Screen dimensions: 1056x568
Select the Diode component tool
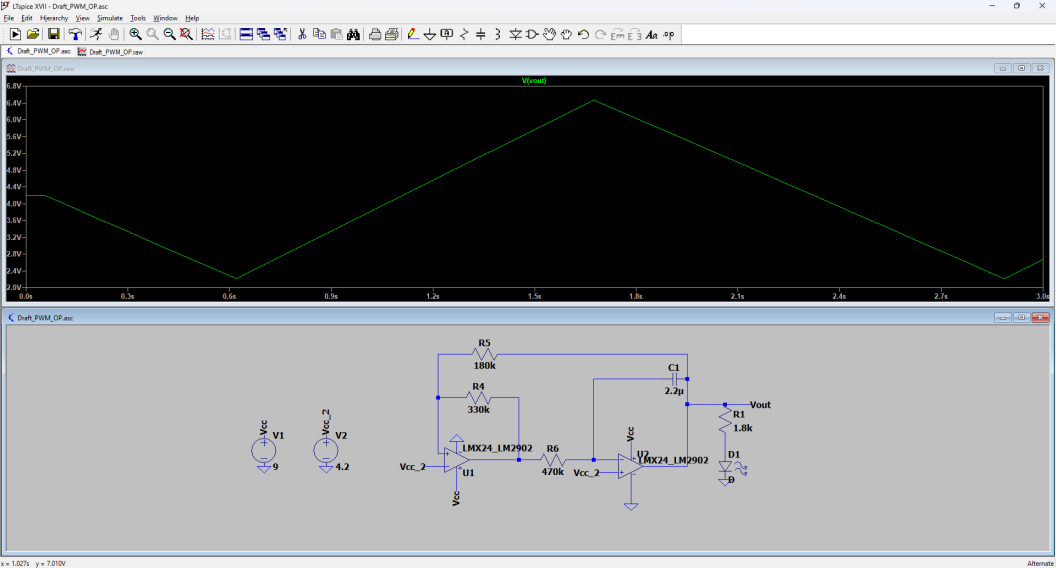[515, 34]
